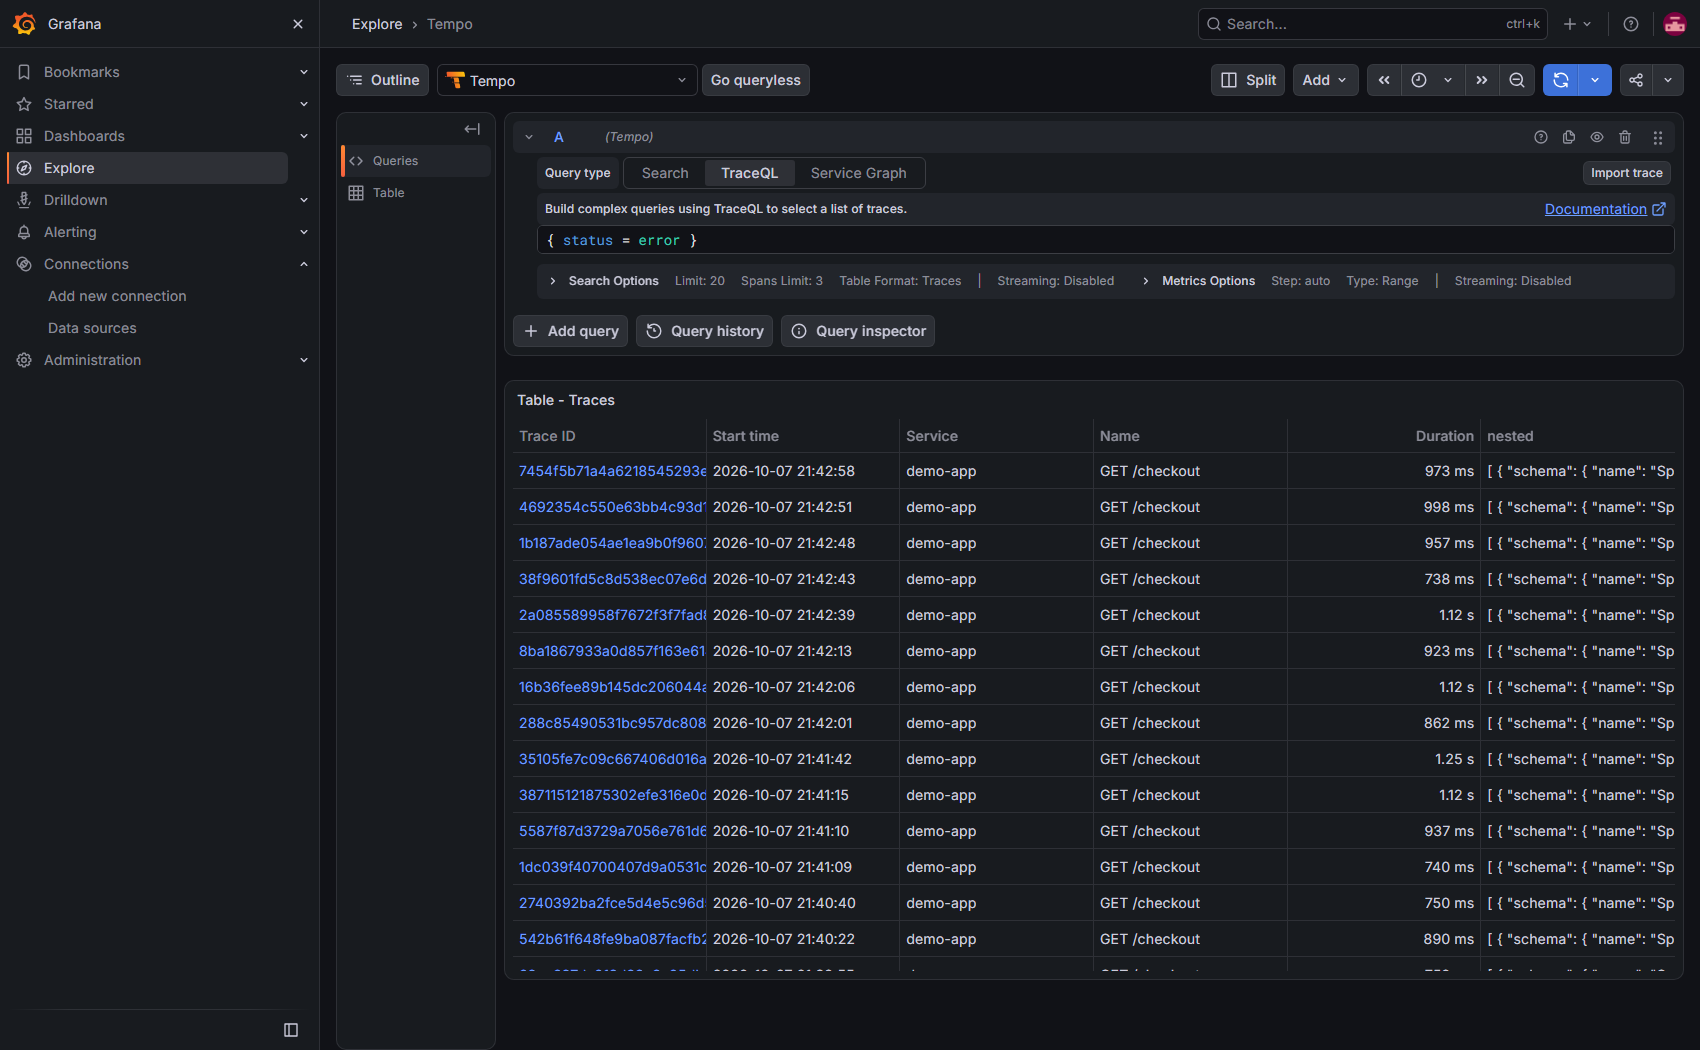Switch to Service Graph query type

859,173
